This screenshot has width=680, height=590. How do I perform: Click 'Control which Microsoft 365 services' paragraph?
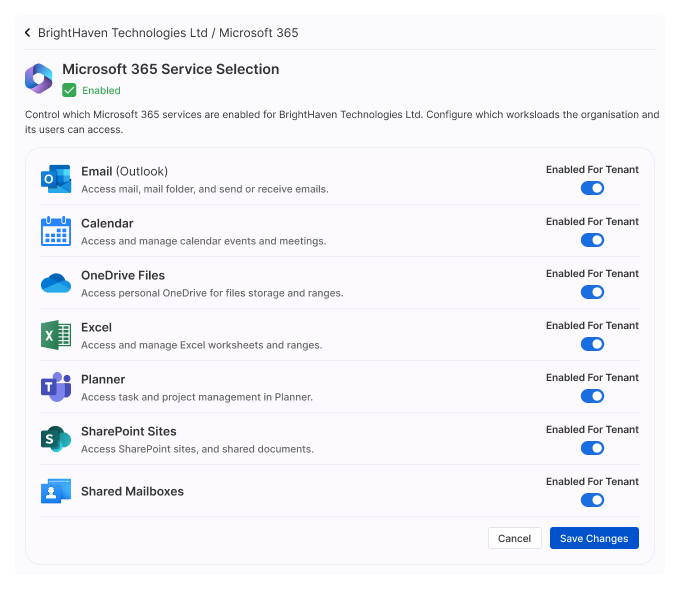coord(342,122)
